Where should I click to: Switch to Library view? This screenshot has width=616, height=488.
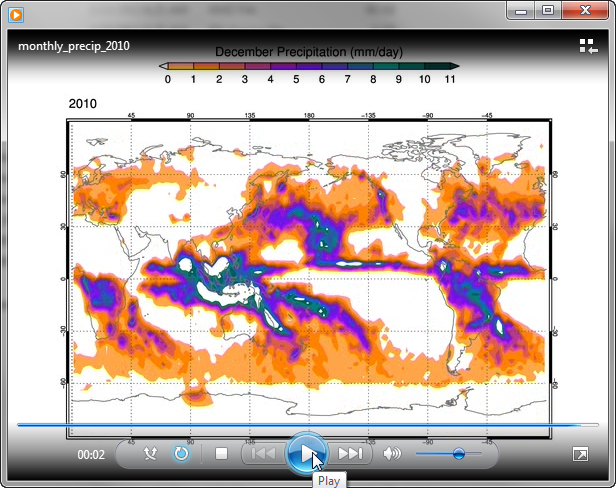[587, 46]
